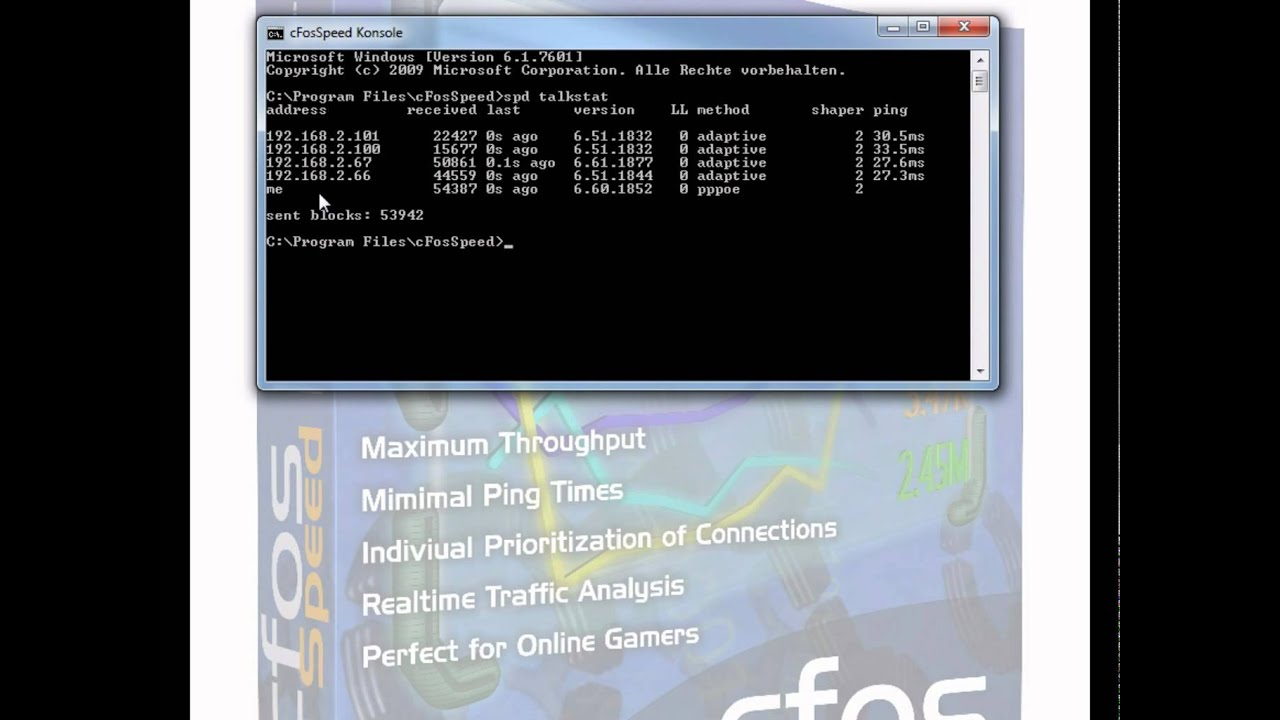Click address 192.168.2.100 in the console

(323, 149)
